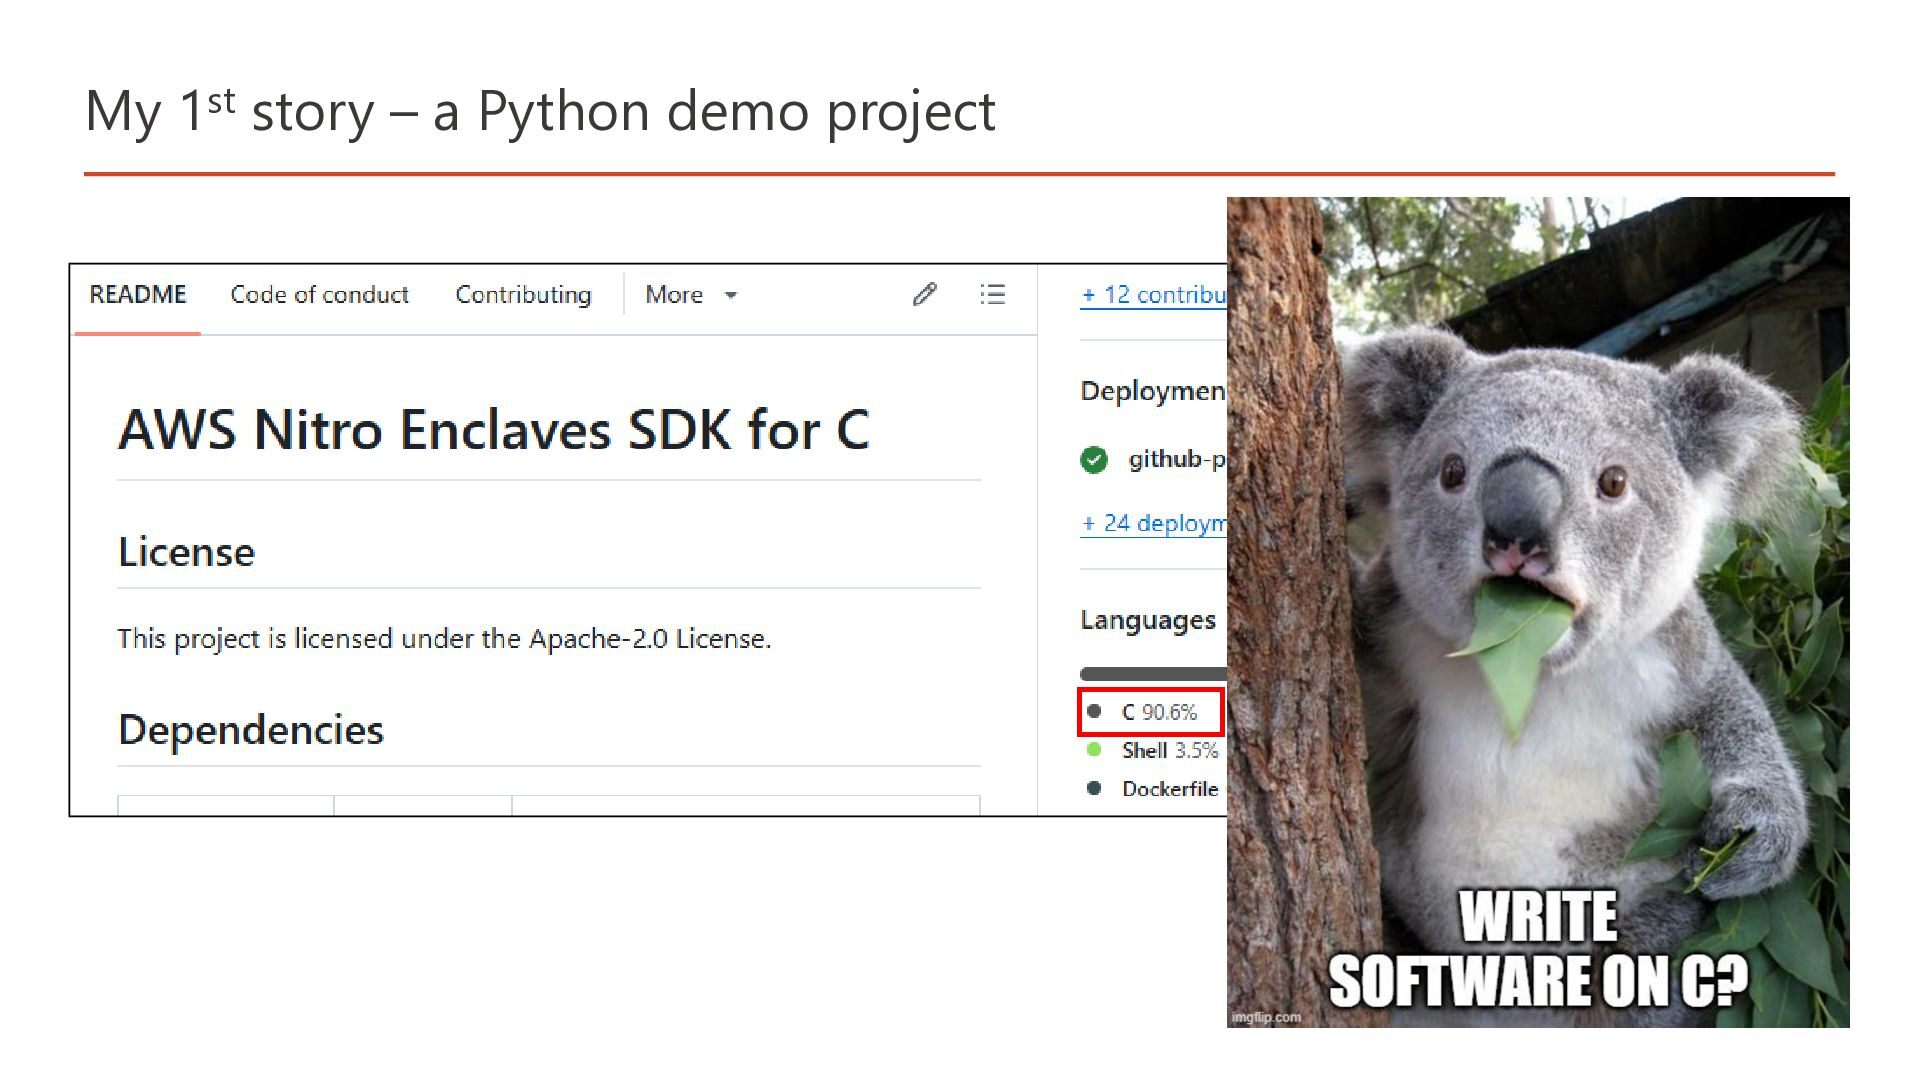
Task: Click the Dockerfile language dark dot
Action: (1094, 788)
